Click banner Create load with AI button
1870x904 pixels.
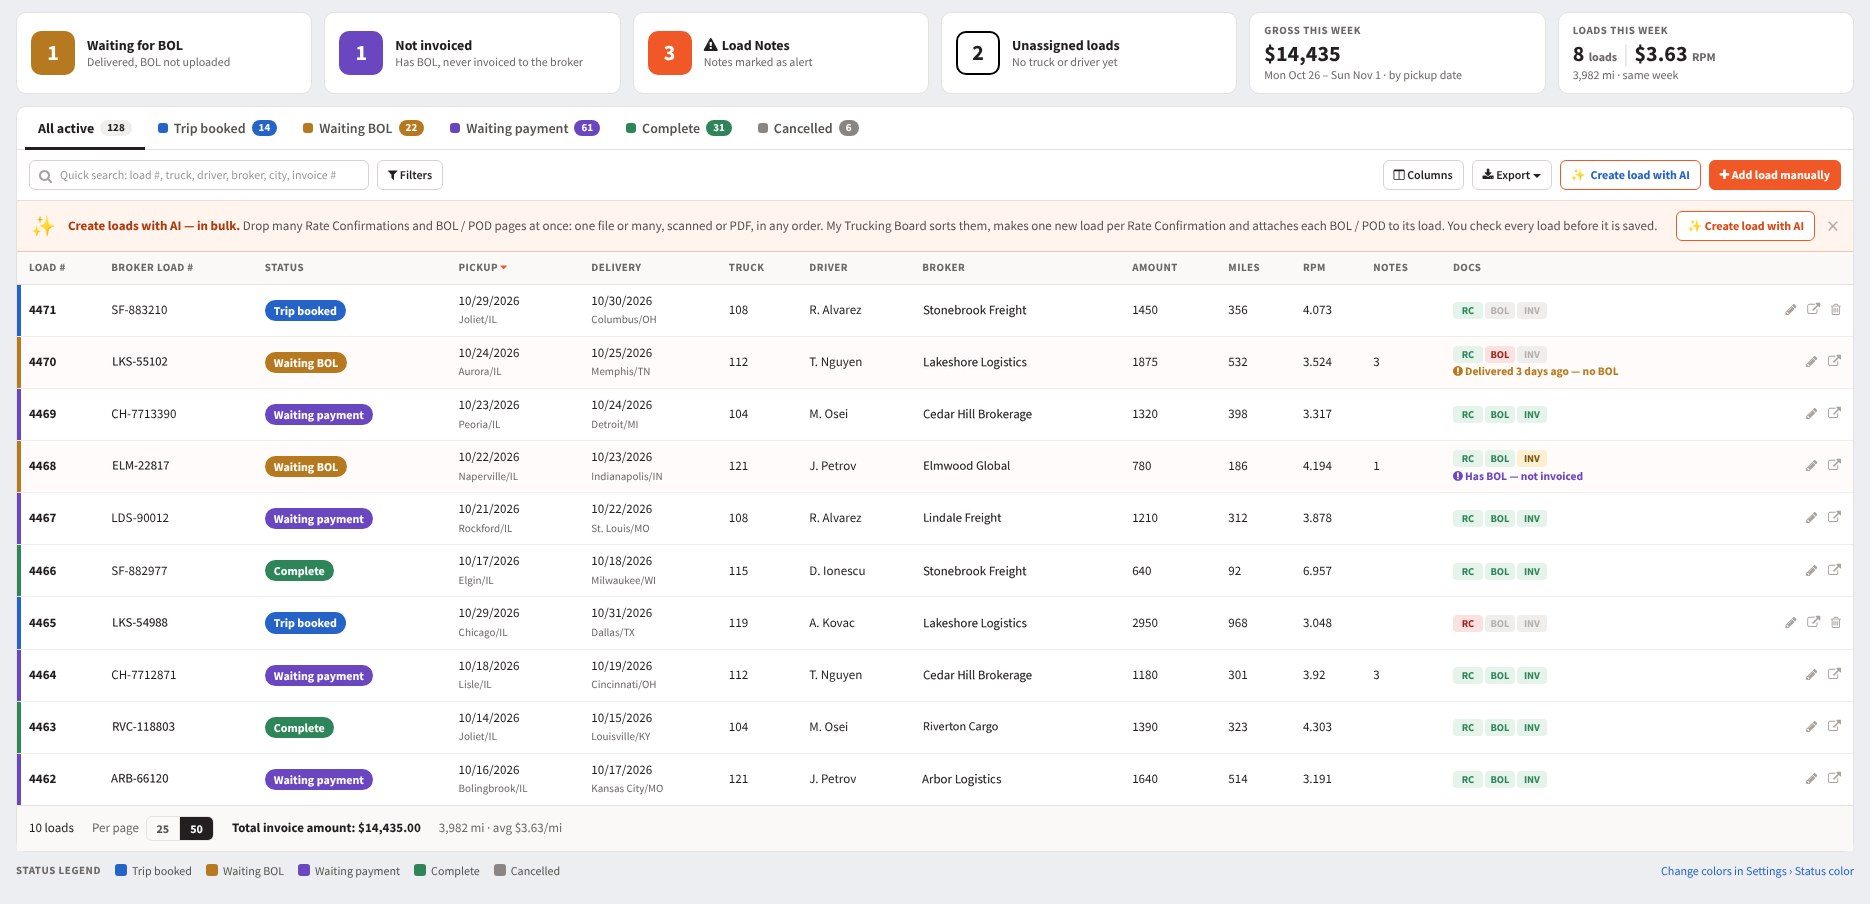(x=1745, y=226)
